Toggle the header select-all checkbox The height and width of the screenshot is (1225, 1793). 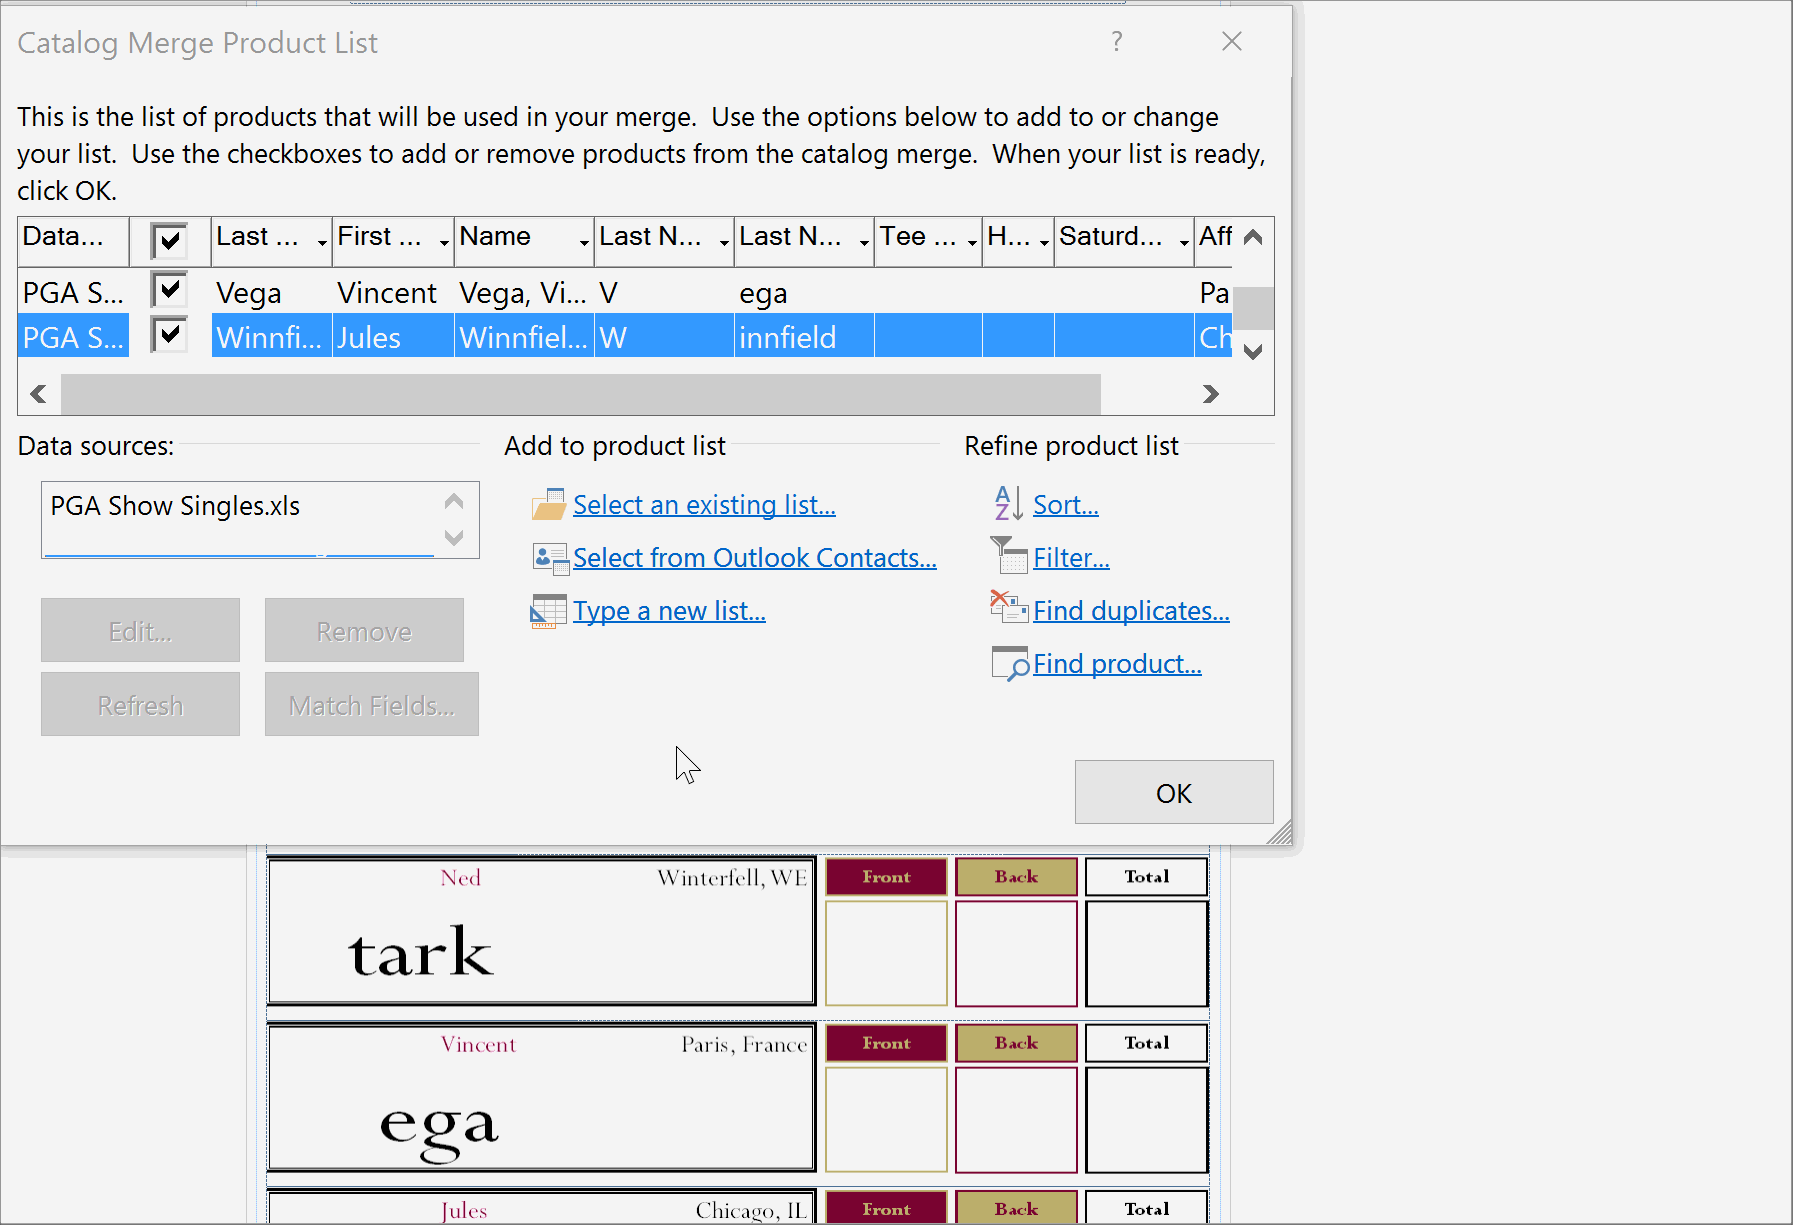click(x=169, y=241)
